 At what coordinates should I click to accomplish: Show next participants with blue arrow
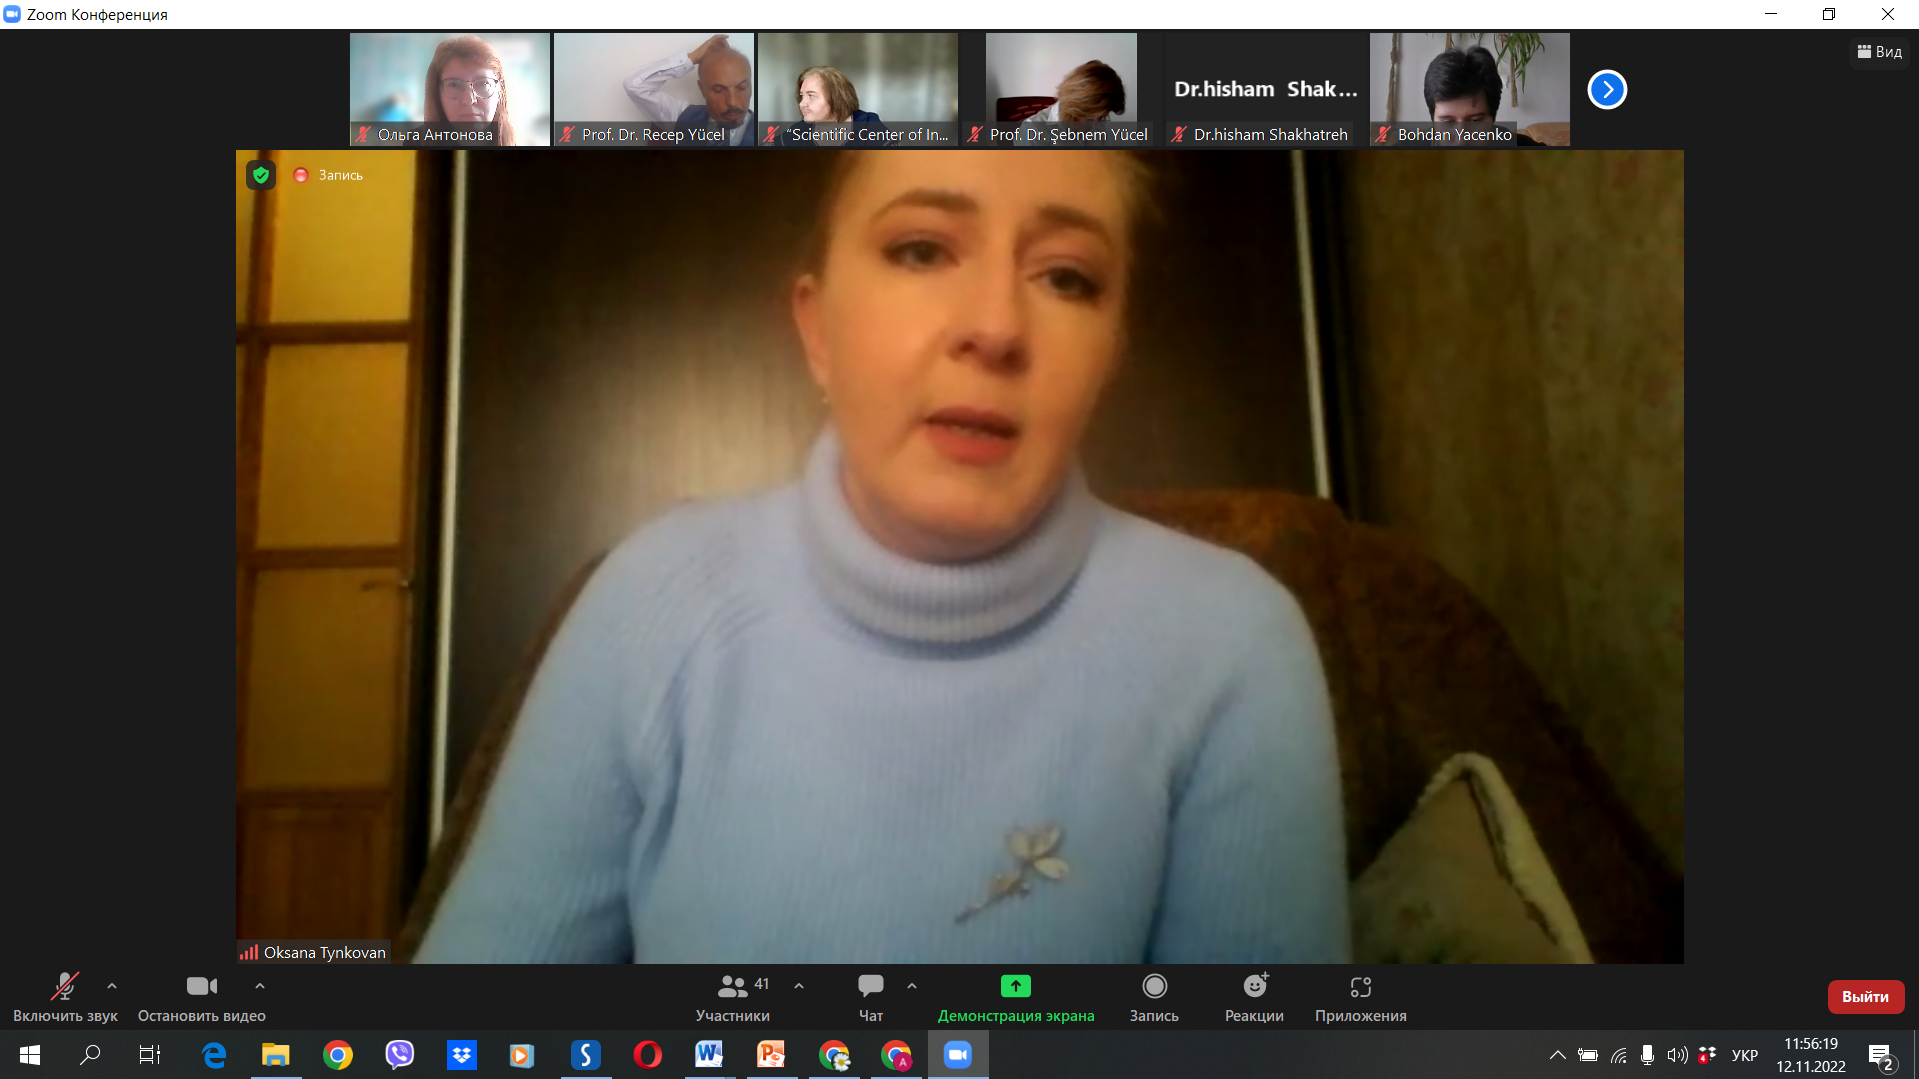[1607, 89]
